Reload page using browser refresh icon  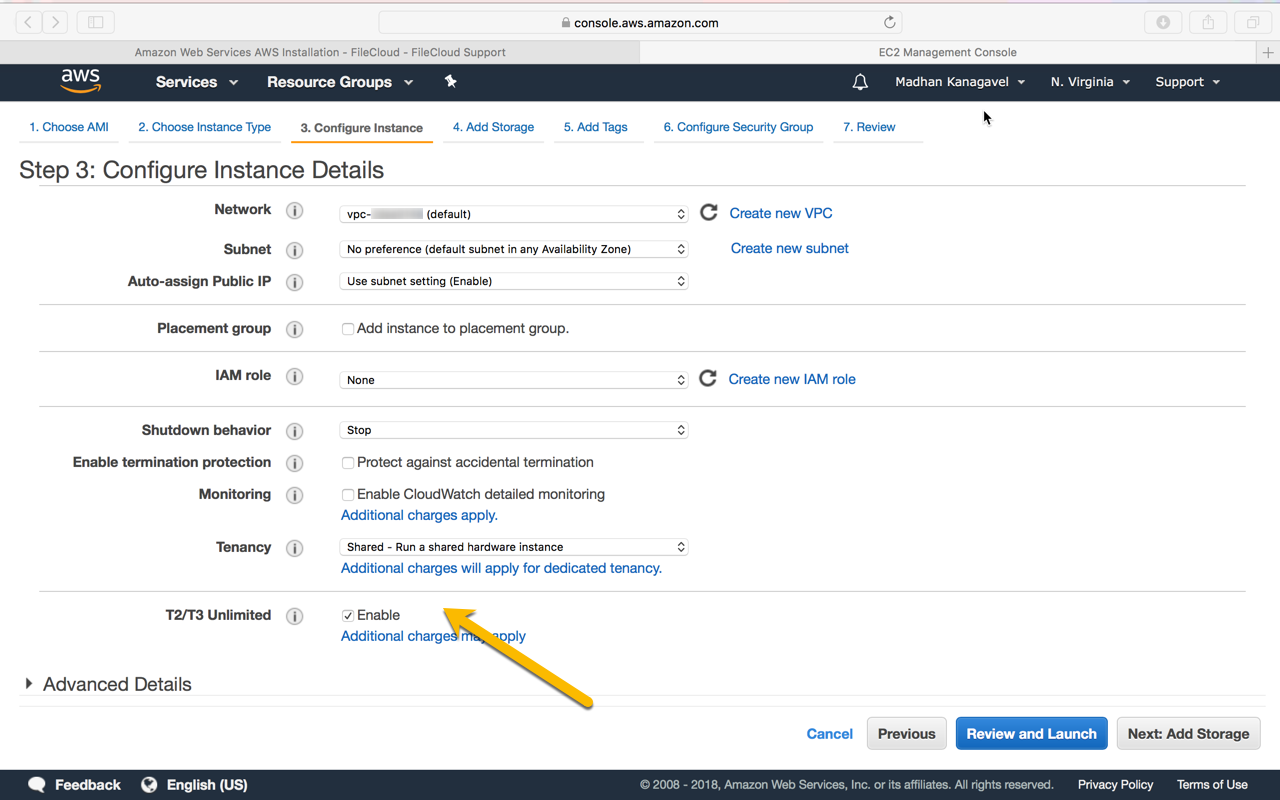tap(889, 22)
